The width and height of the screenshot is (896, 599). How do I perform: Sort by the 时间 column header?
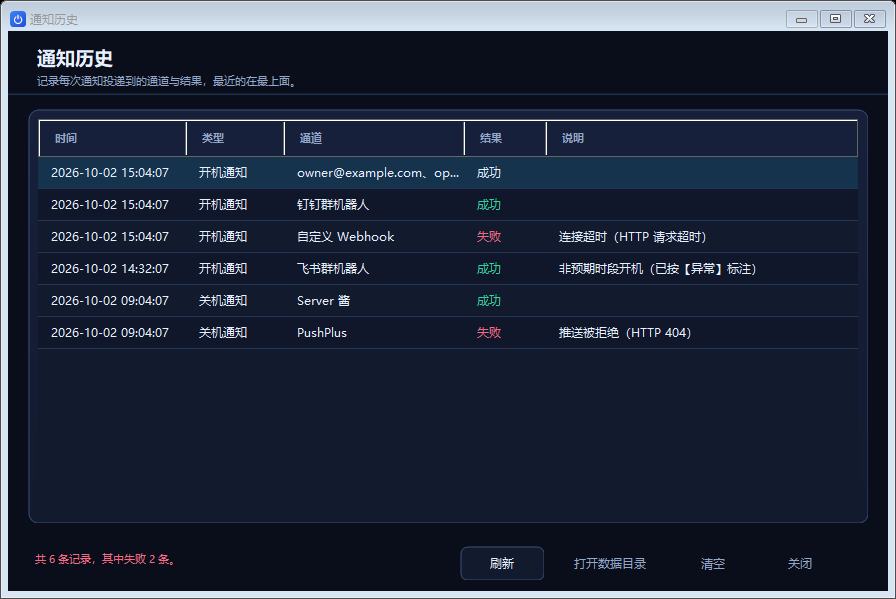[x=113, y=138]
